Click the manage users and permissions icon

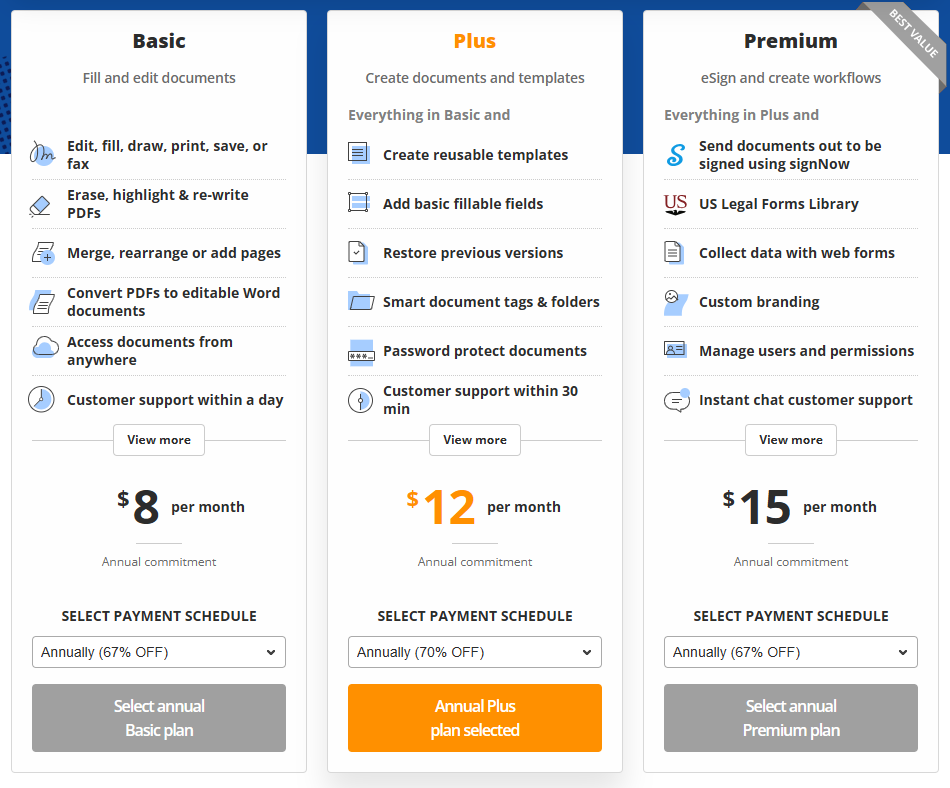pos(675,351)
